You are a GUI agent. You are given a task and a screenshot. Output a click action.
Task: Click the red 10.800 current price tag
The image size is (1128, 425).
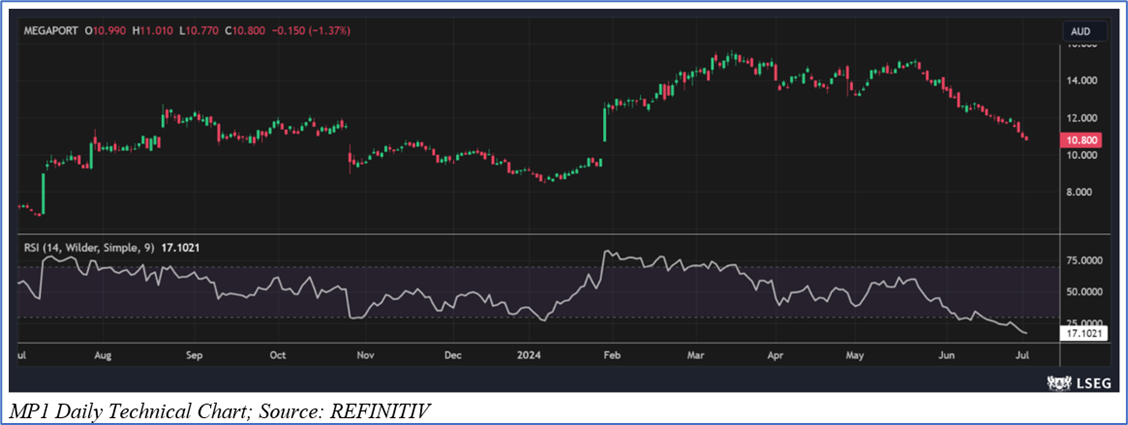(1081, 139)
